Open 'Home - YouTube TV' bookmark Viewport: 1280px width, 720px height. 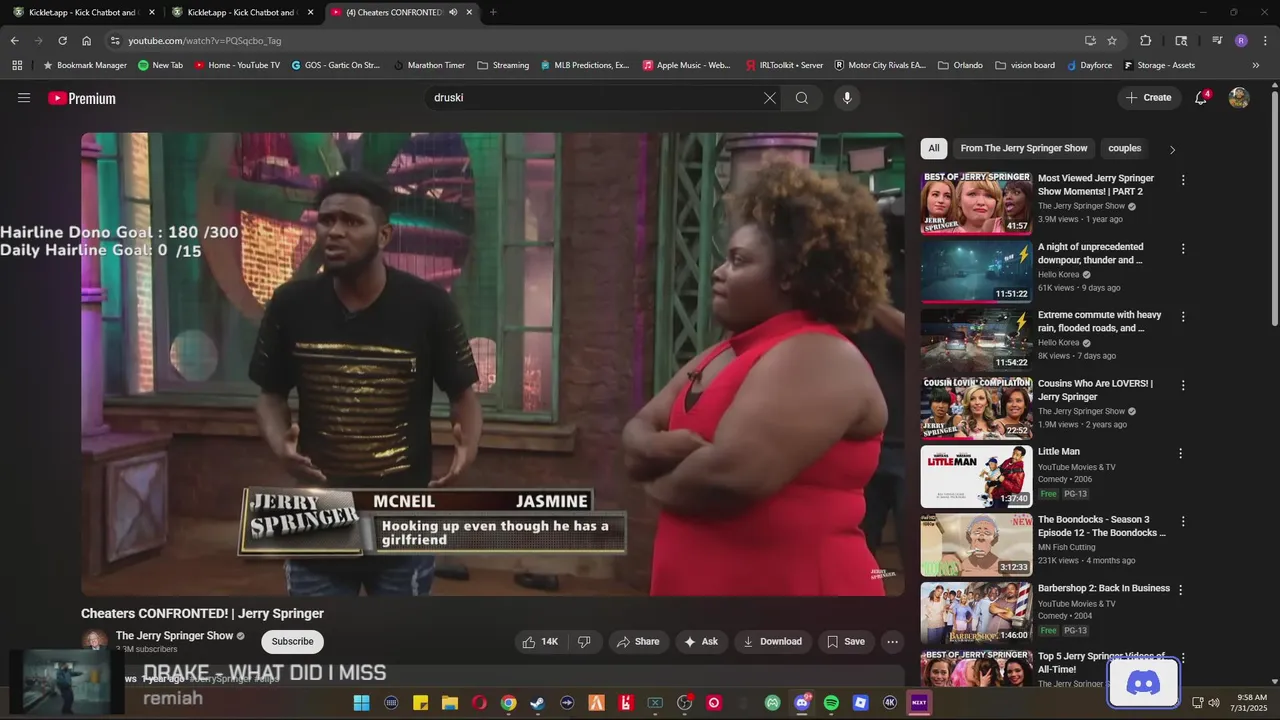point(237,65)
